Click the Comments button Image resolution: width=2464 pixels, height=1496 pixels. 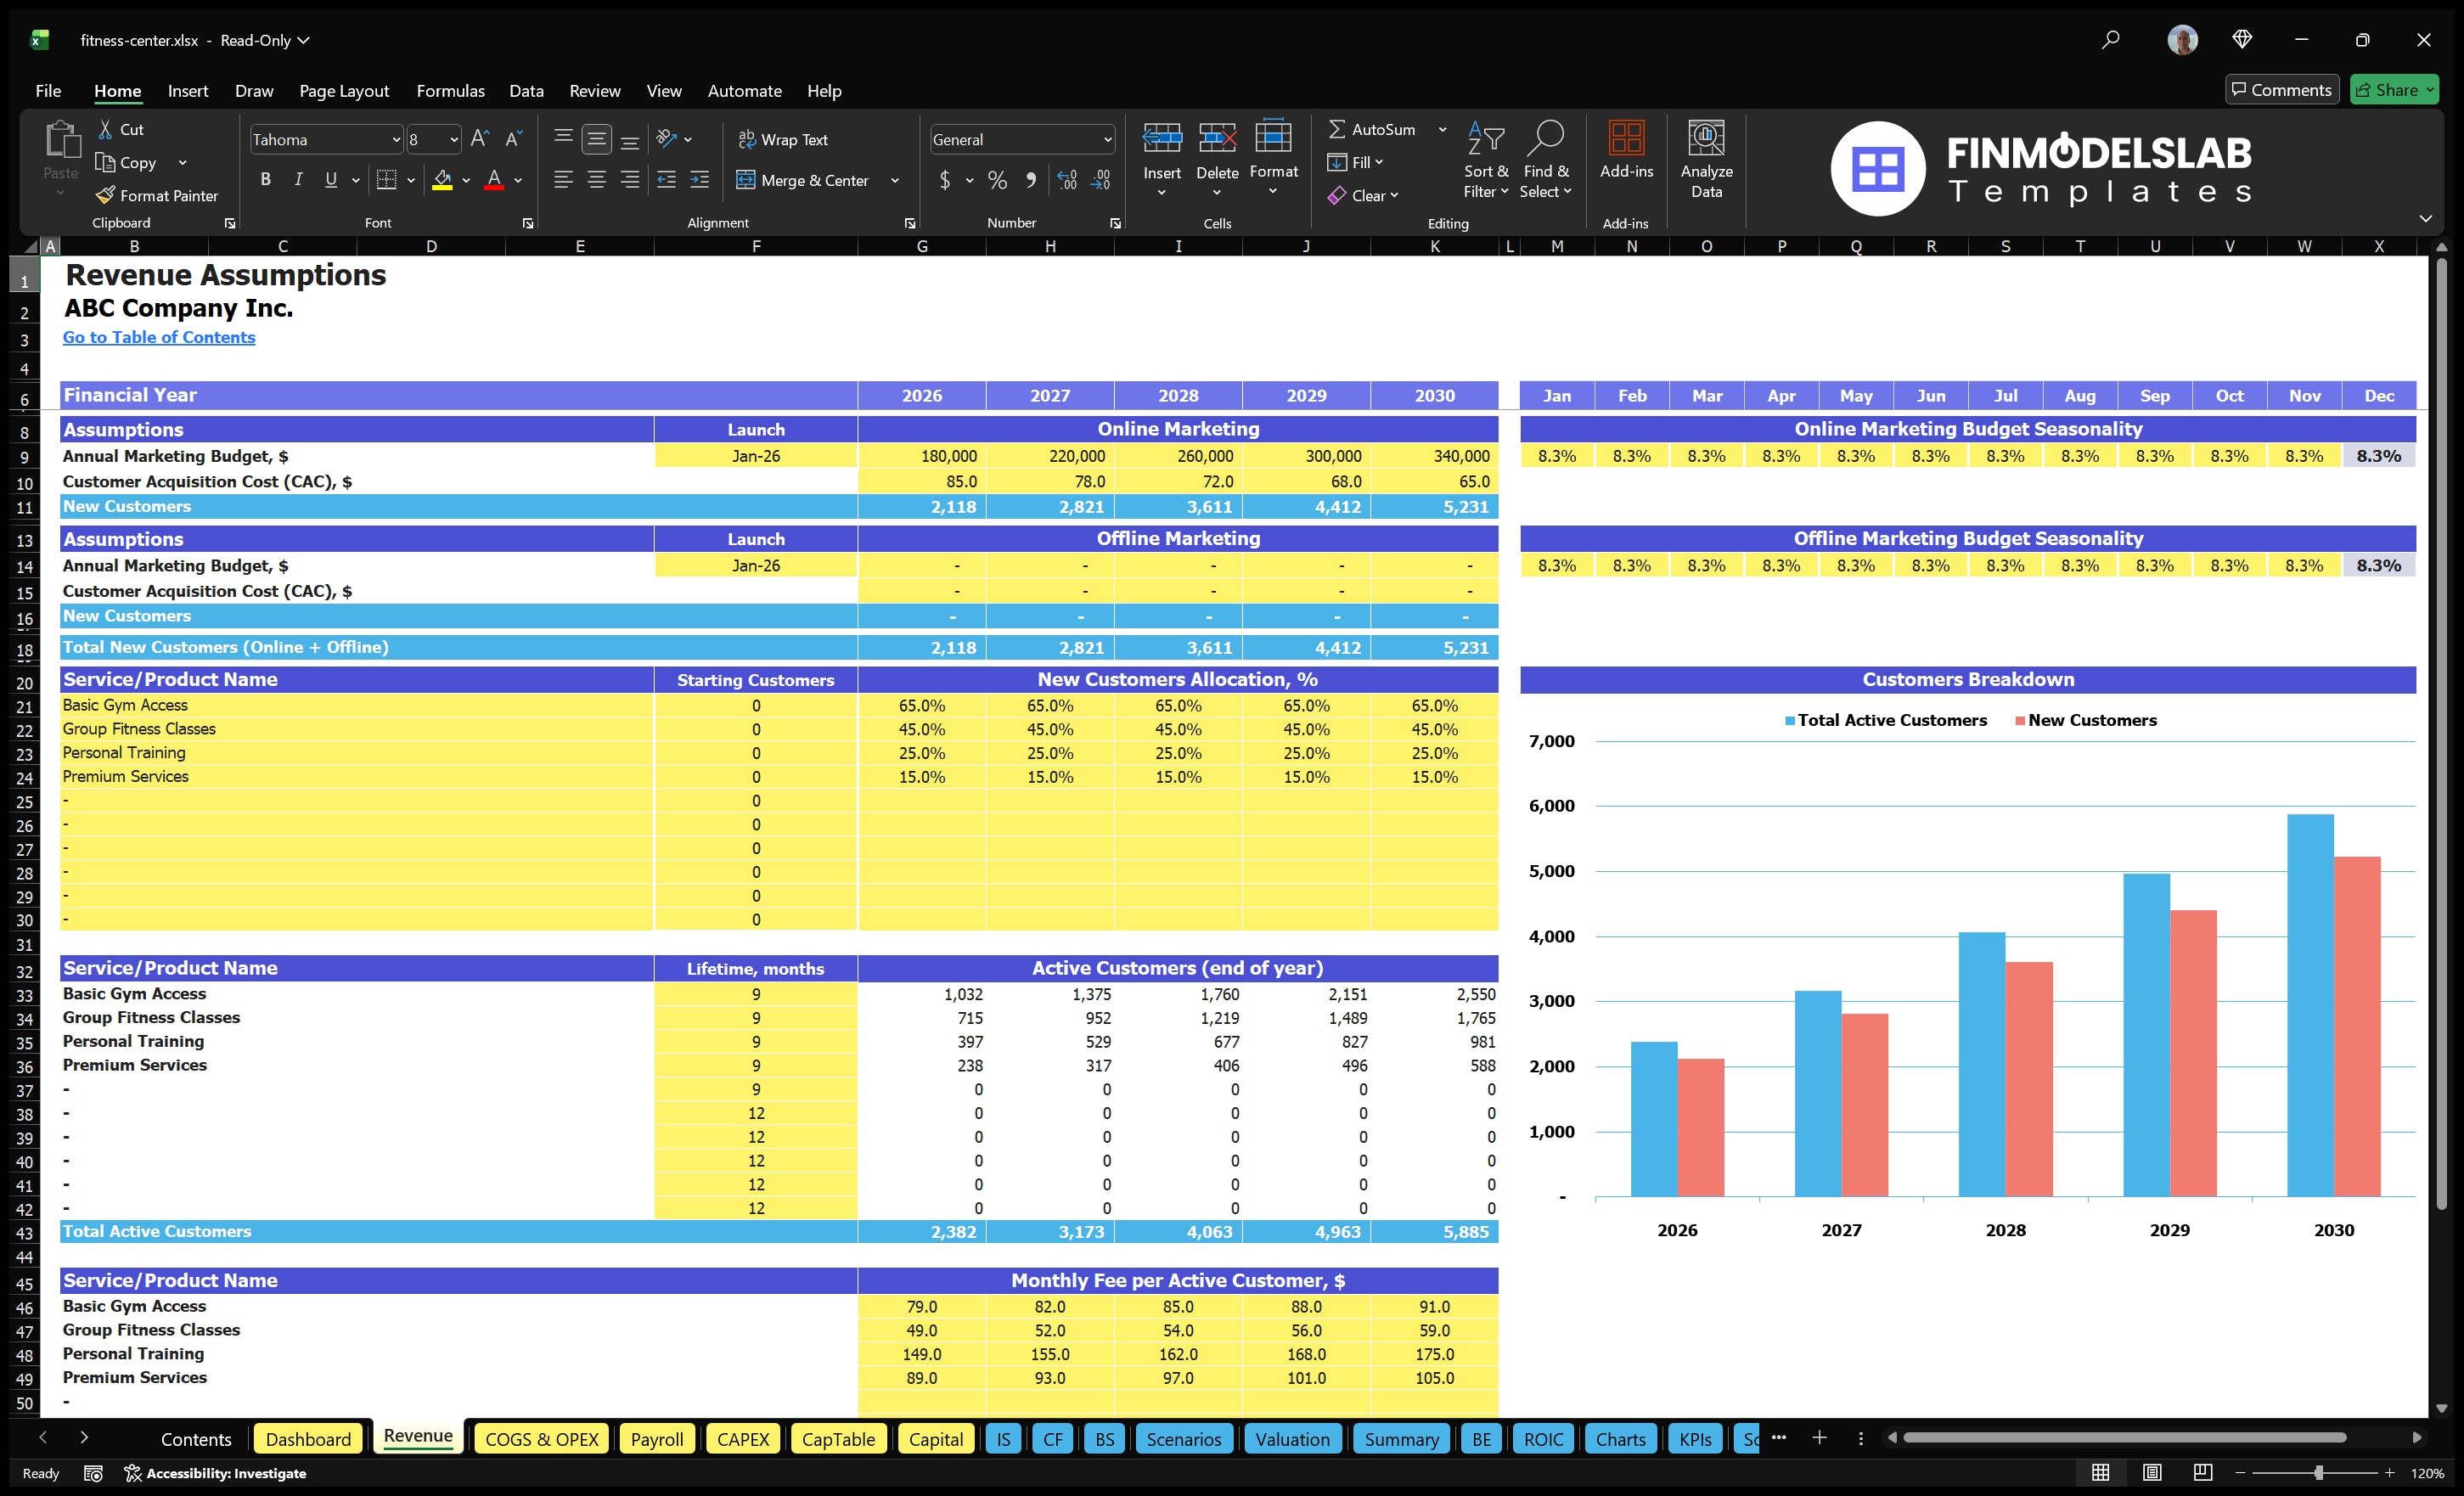point(2282,89)
